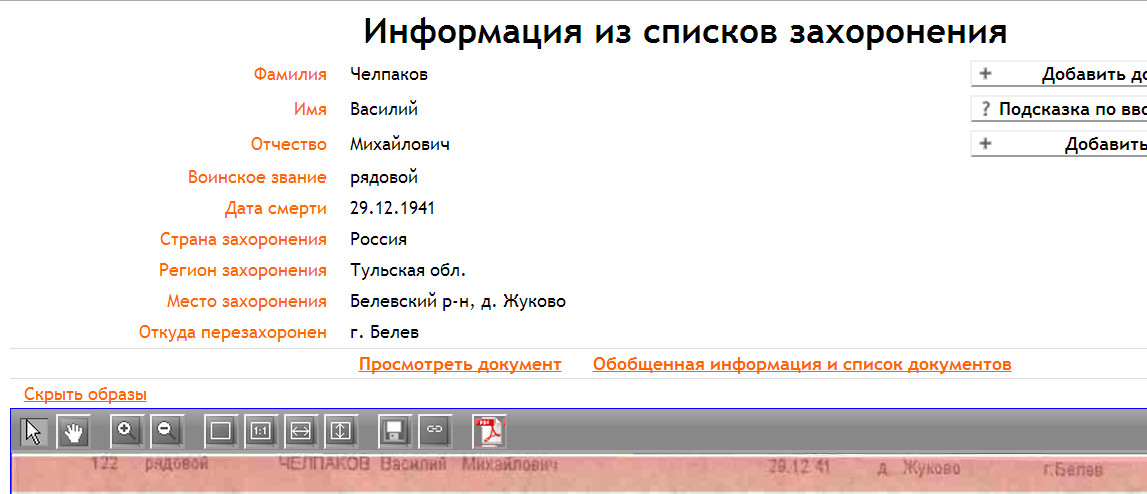Select the arrow pointer tool
Viewport: 1147px width, 494px height.
click(34, 431)
